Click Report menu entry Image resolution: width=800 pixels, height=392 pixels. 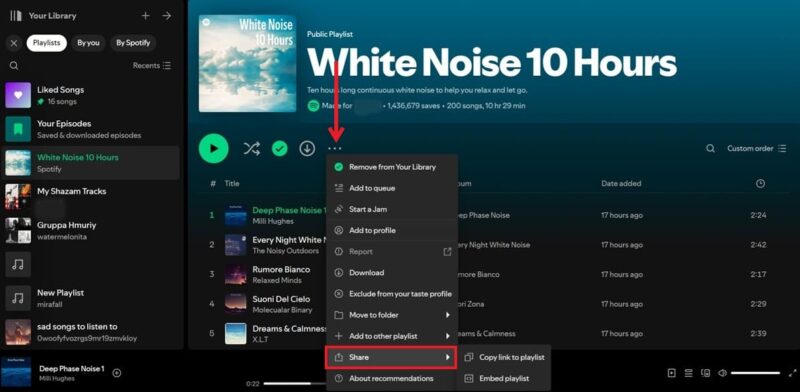(392, 252)
